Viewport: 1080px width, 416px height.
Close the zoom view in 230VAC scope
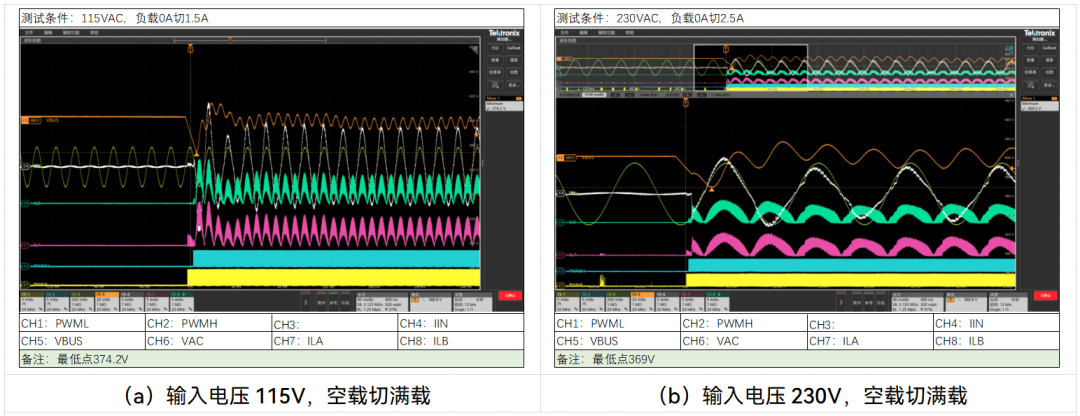click(x=1011, y=95)
